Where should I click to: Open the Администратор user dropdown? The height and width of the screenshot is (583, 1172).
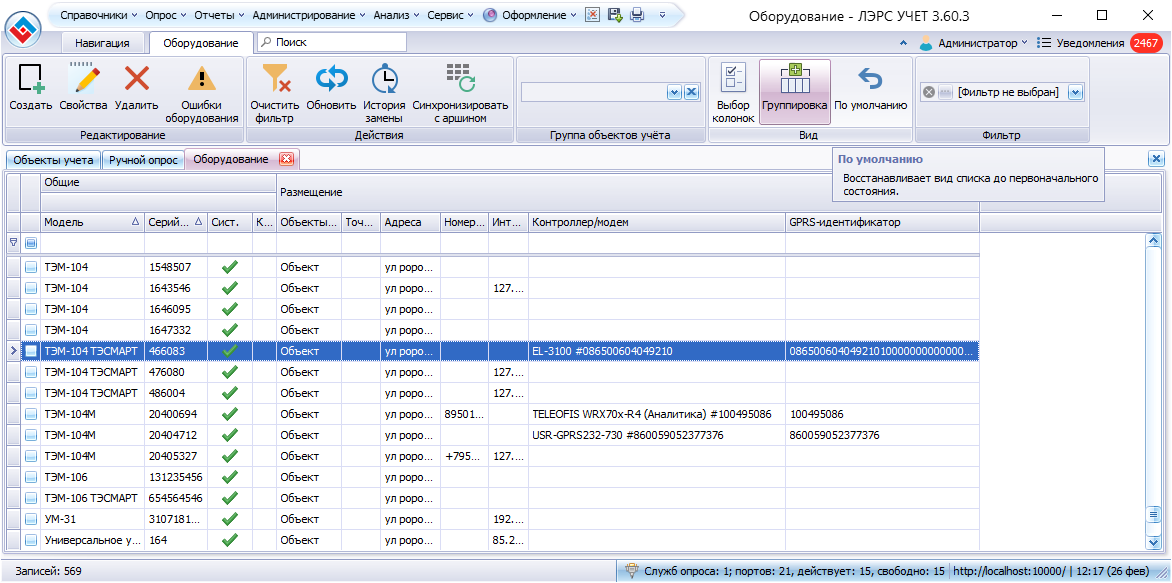click(x=973, y=43)
